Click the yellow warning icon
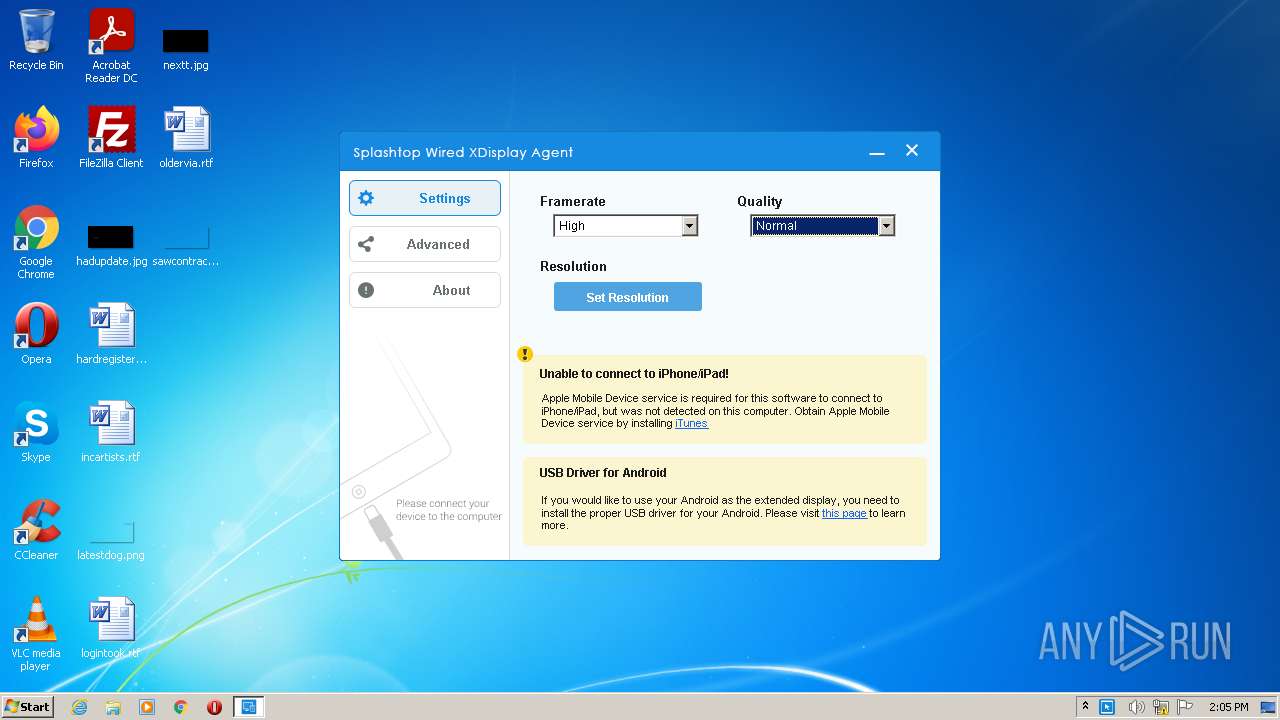Viewport: 1280px width, 720px height. 525,354
